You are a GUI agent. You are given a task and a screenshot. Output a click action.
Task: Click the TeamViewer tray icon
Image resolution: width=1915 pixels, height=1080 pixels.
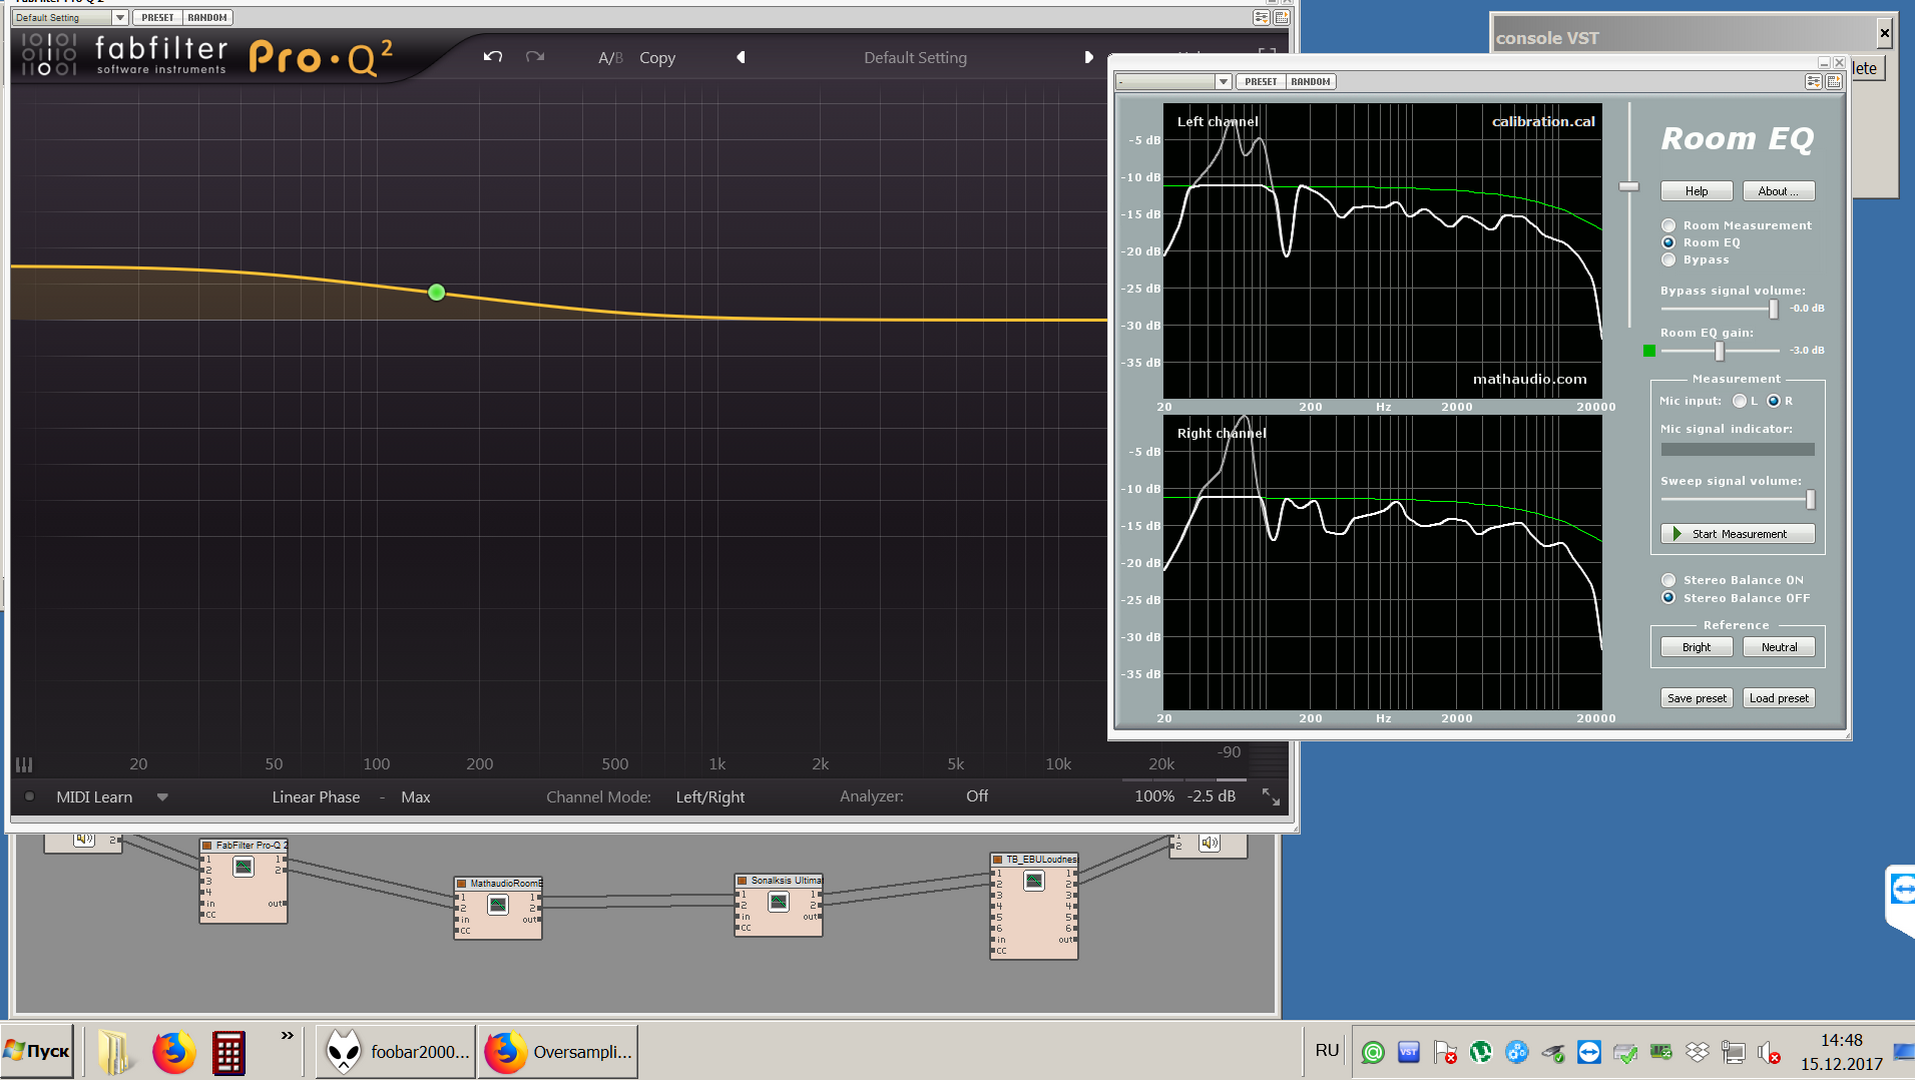[x=1588, y=1052]
